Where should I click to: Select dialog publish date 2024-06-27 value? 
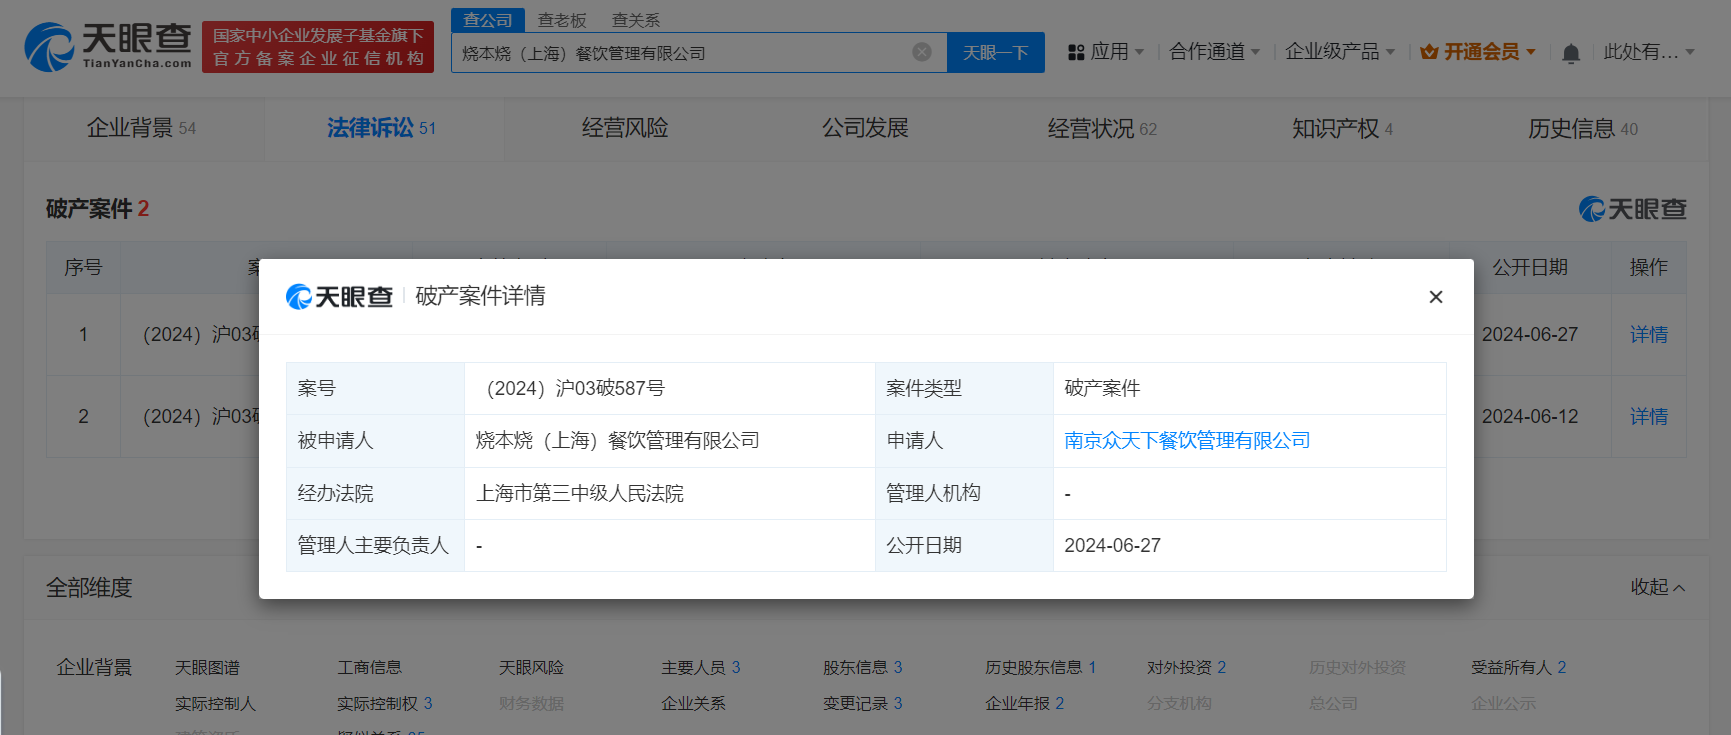click(x=1112, y=545)
